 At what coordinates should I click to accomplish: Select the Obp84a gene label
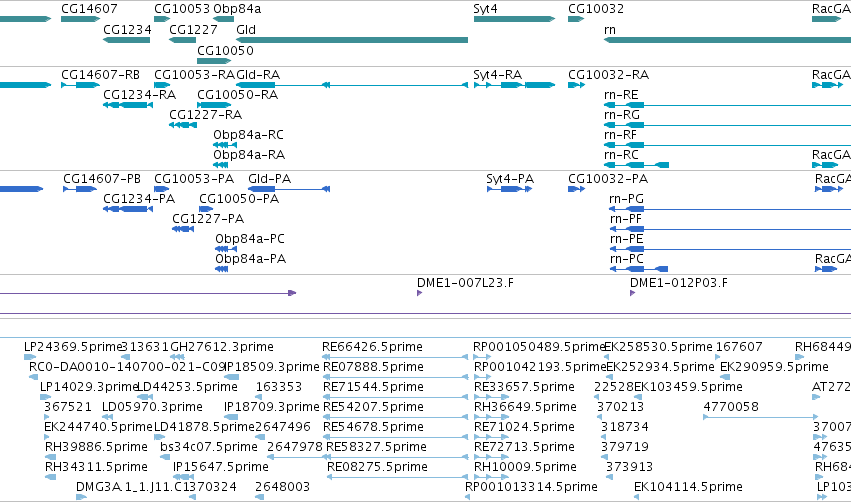point(237,9)
